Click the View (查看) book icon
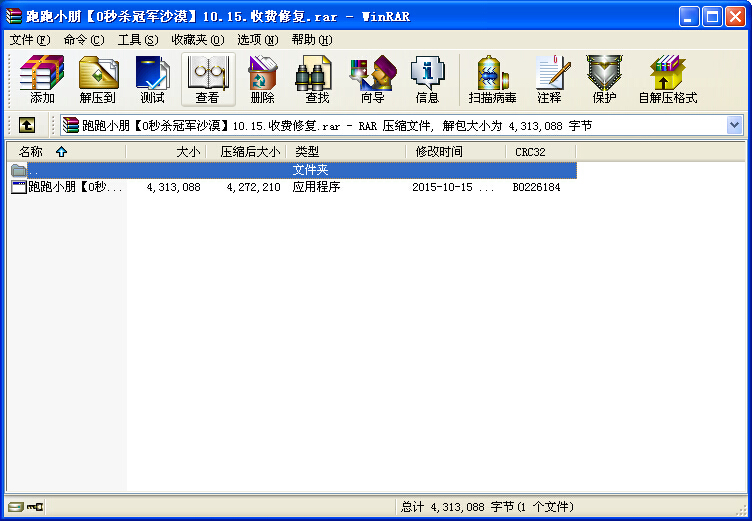 coord(208,79)
